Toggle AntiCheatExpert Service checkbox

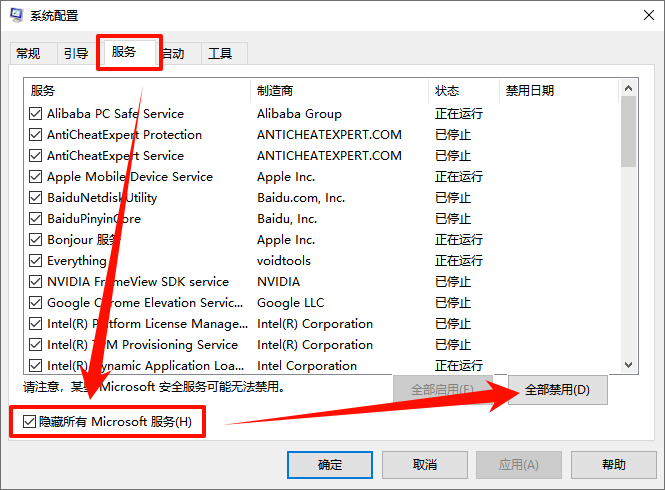click(x=36, y=156)
